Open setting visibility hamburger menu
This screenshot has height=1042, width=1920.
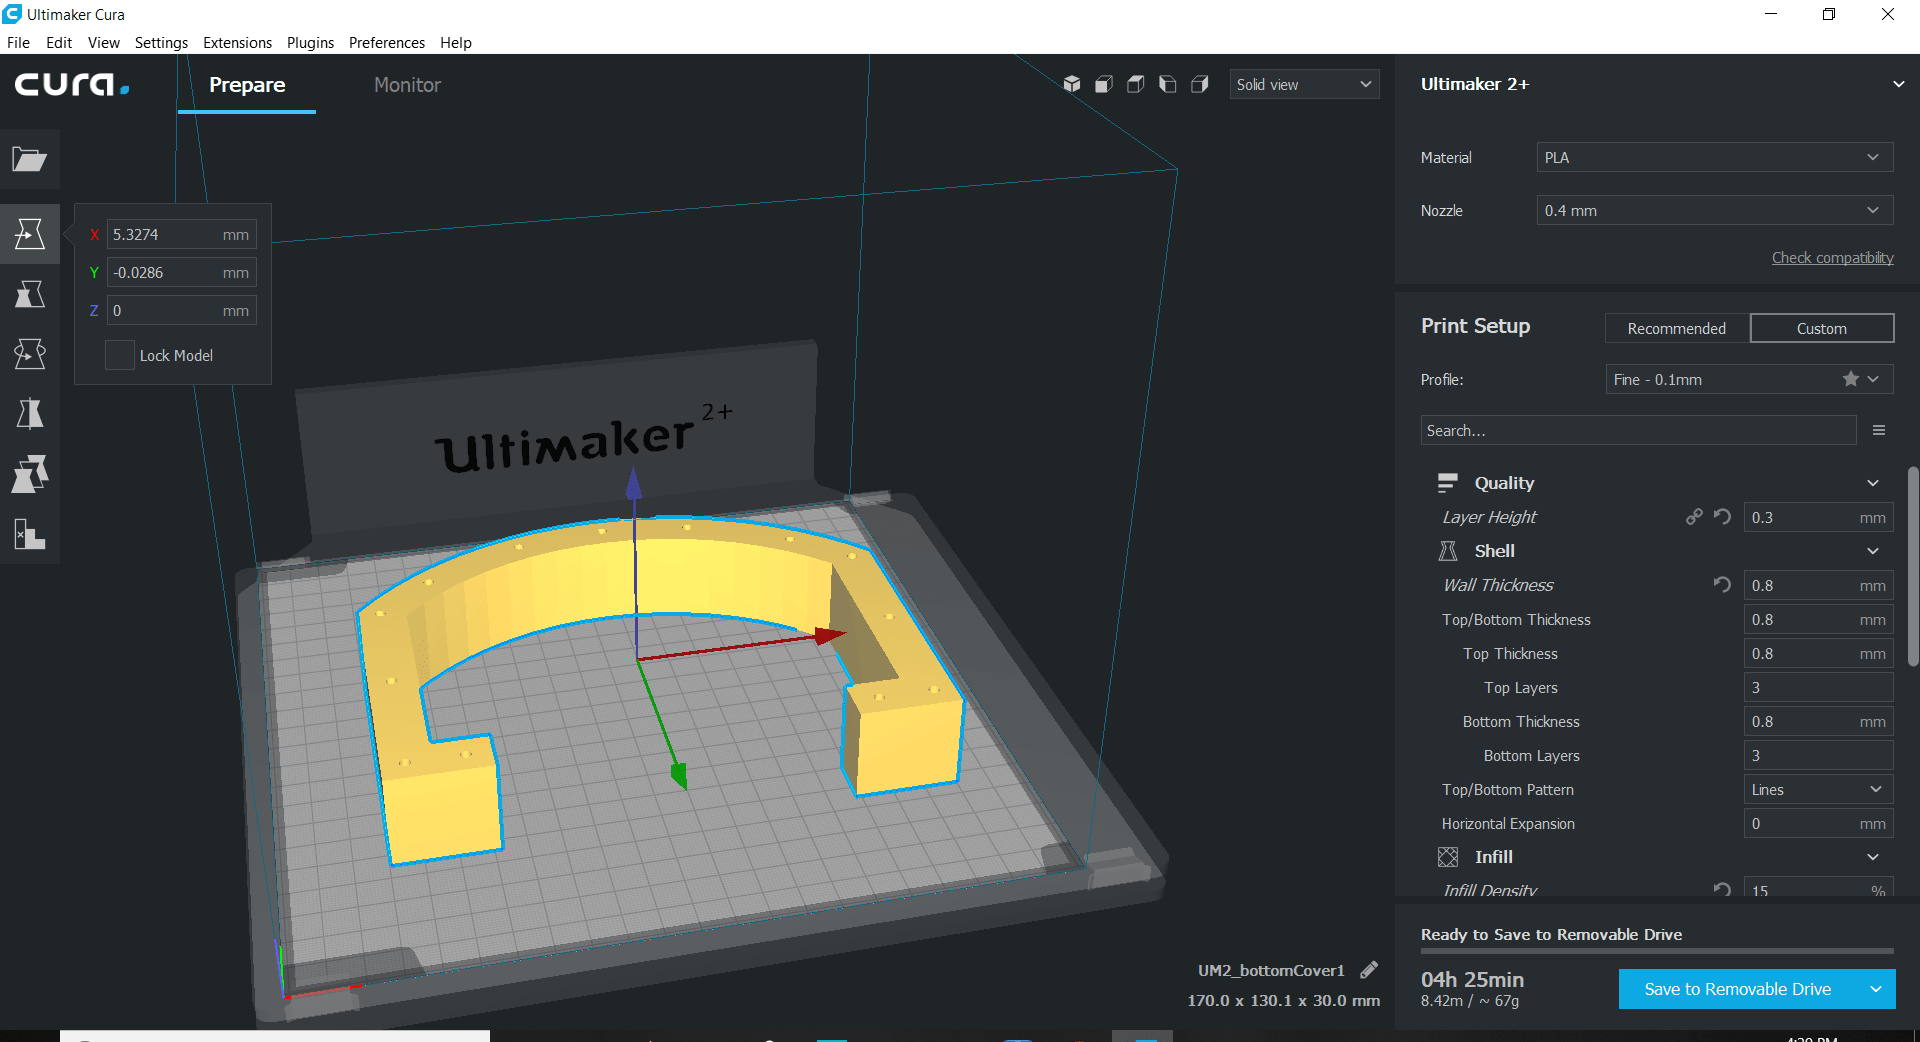(1879, 430)
